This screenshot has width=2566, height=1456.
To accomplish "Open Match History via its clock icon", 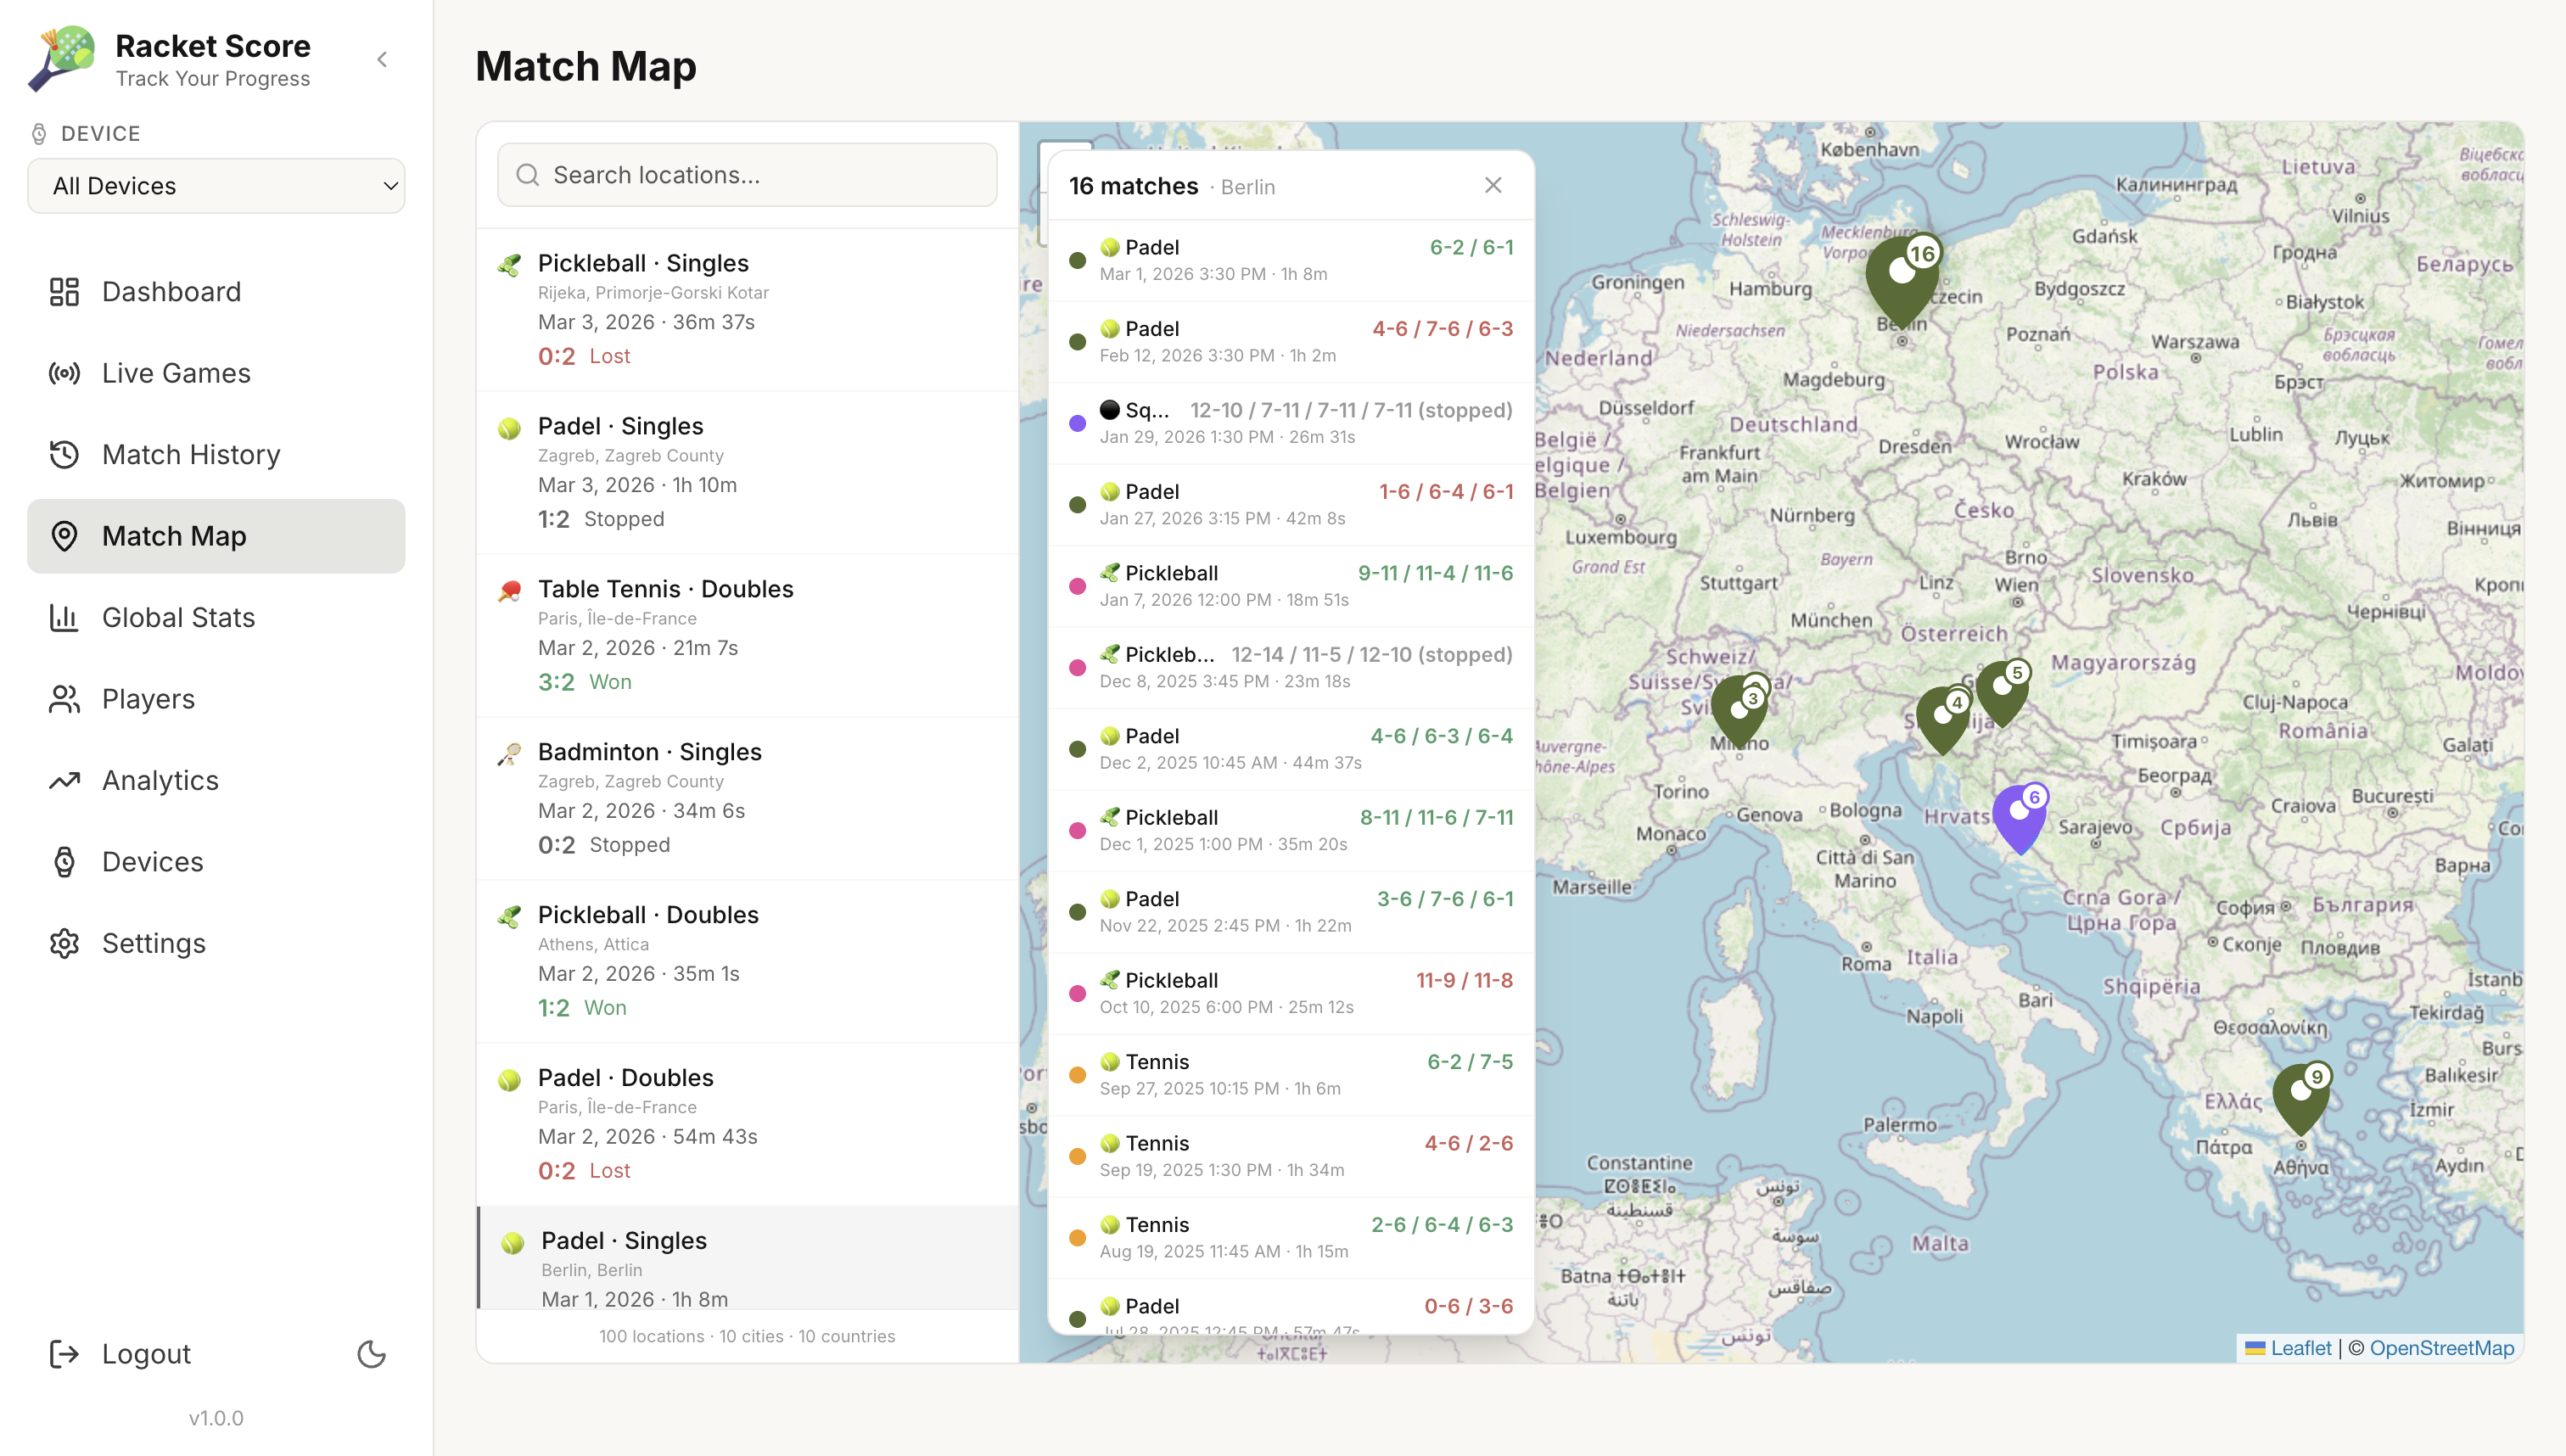I will pos(64,454).
